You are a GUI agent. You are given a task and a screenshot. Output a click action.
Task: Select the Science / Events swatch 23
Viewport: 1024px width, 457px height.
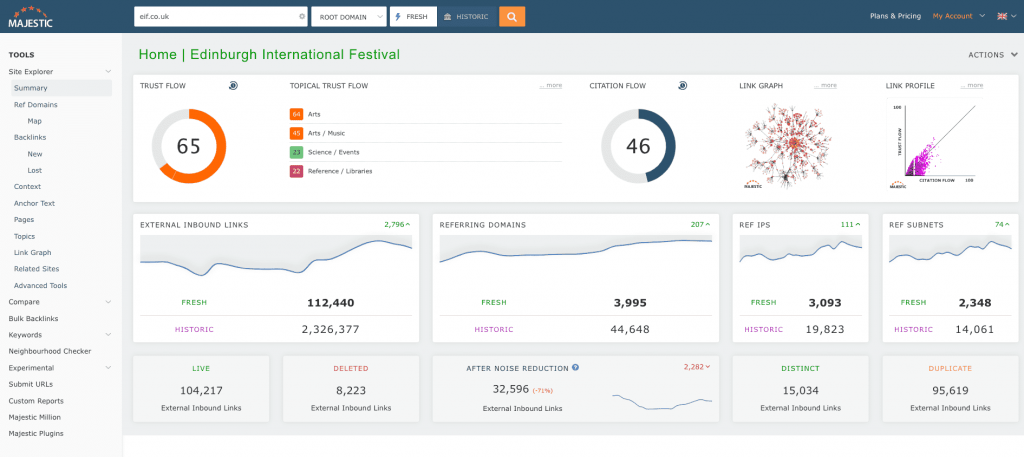click(296, 152)
